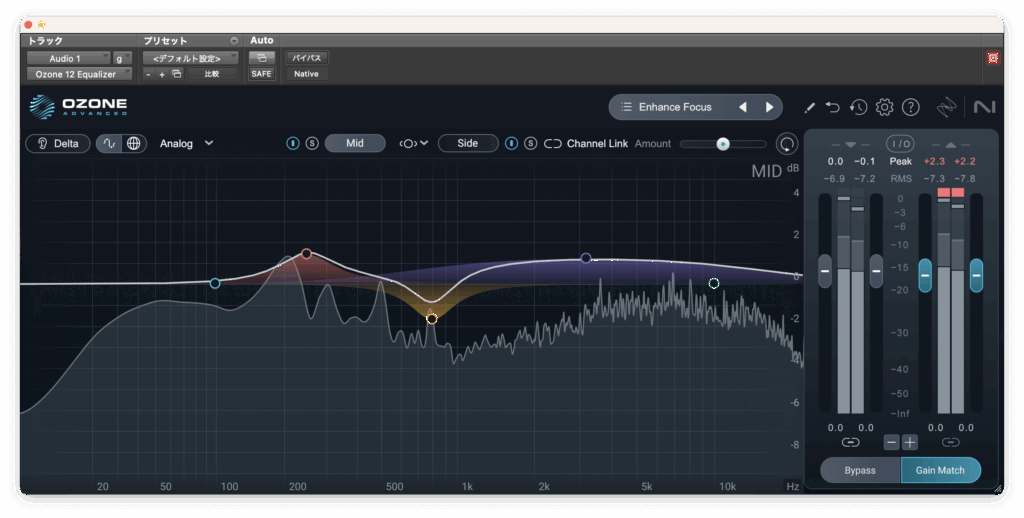Screen dimensions: 1024x518
Task: Solo the Mid channel
Action: [x=312, y=144]
